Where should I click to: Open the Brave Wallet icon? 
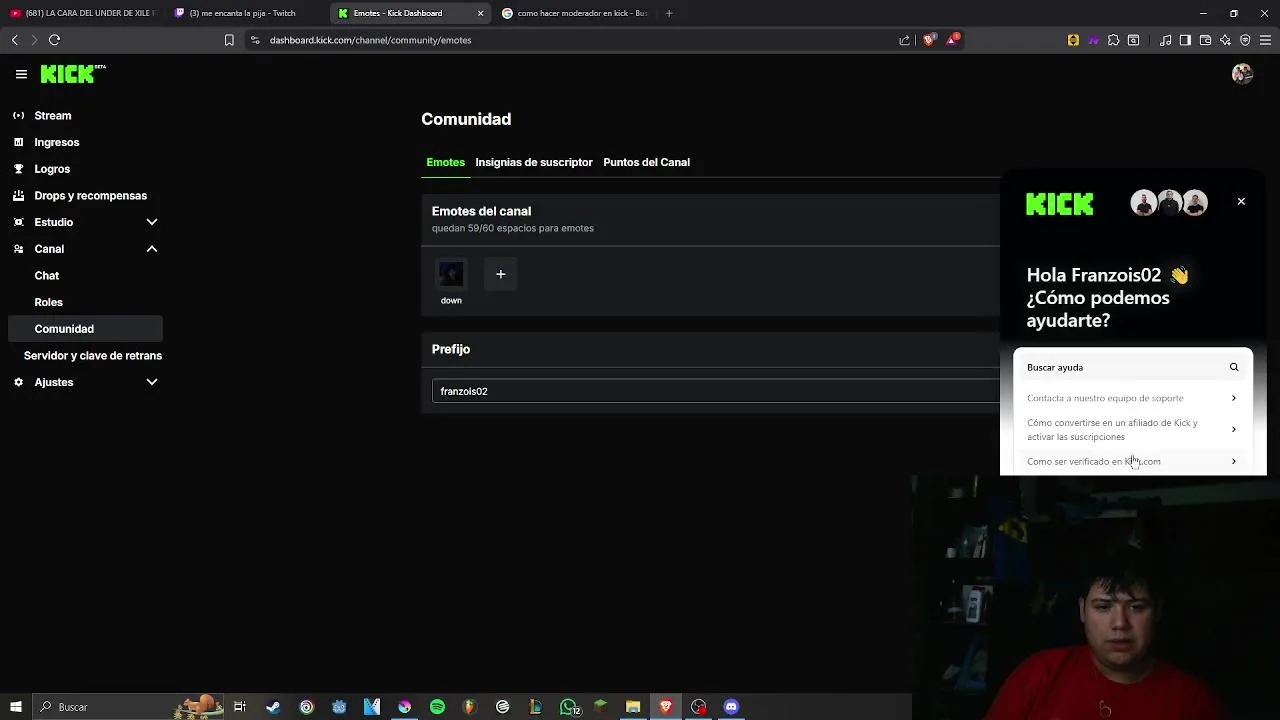coord(1205,40)
